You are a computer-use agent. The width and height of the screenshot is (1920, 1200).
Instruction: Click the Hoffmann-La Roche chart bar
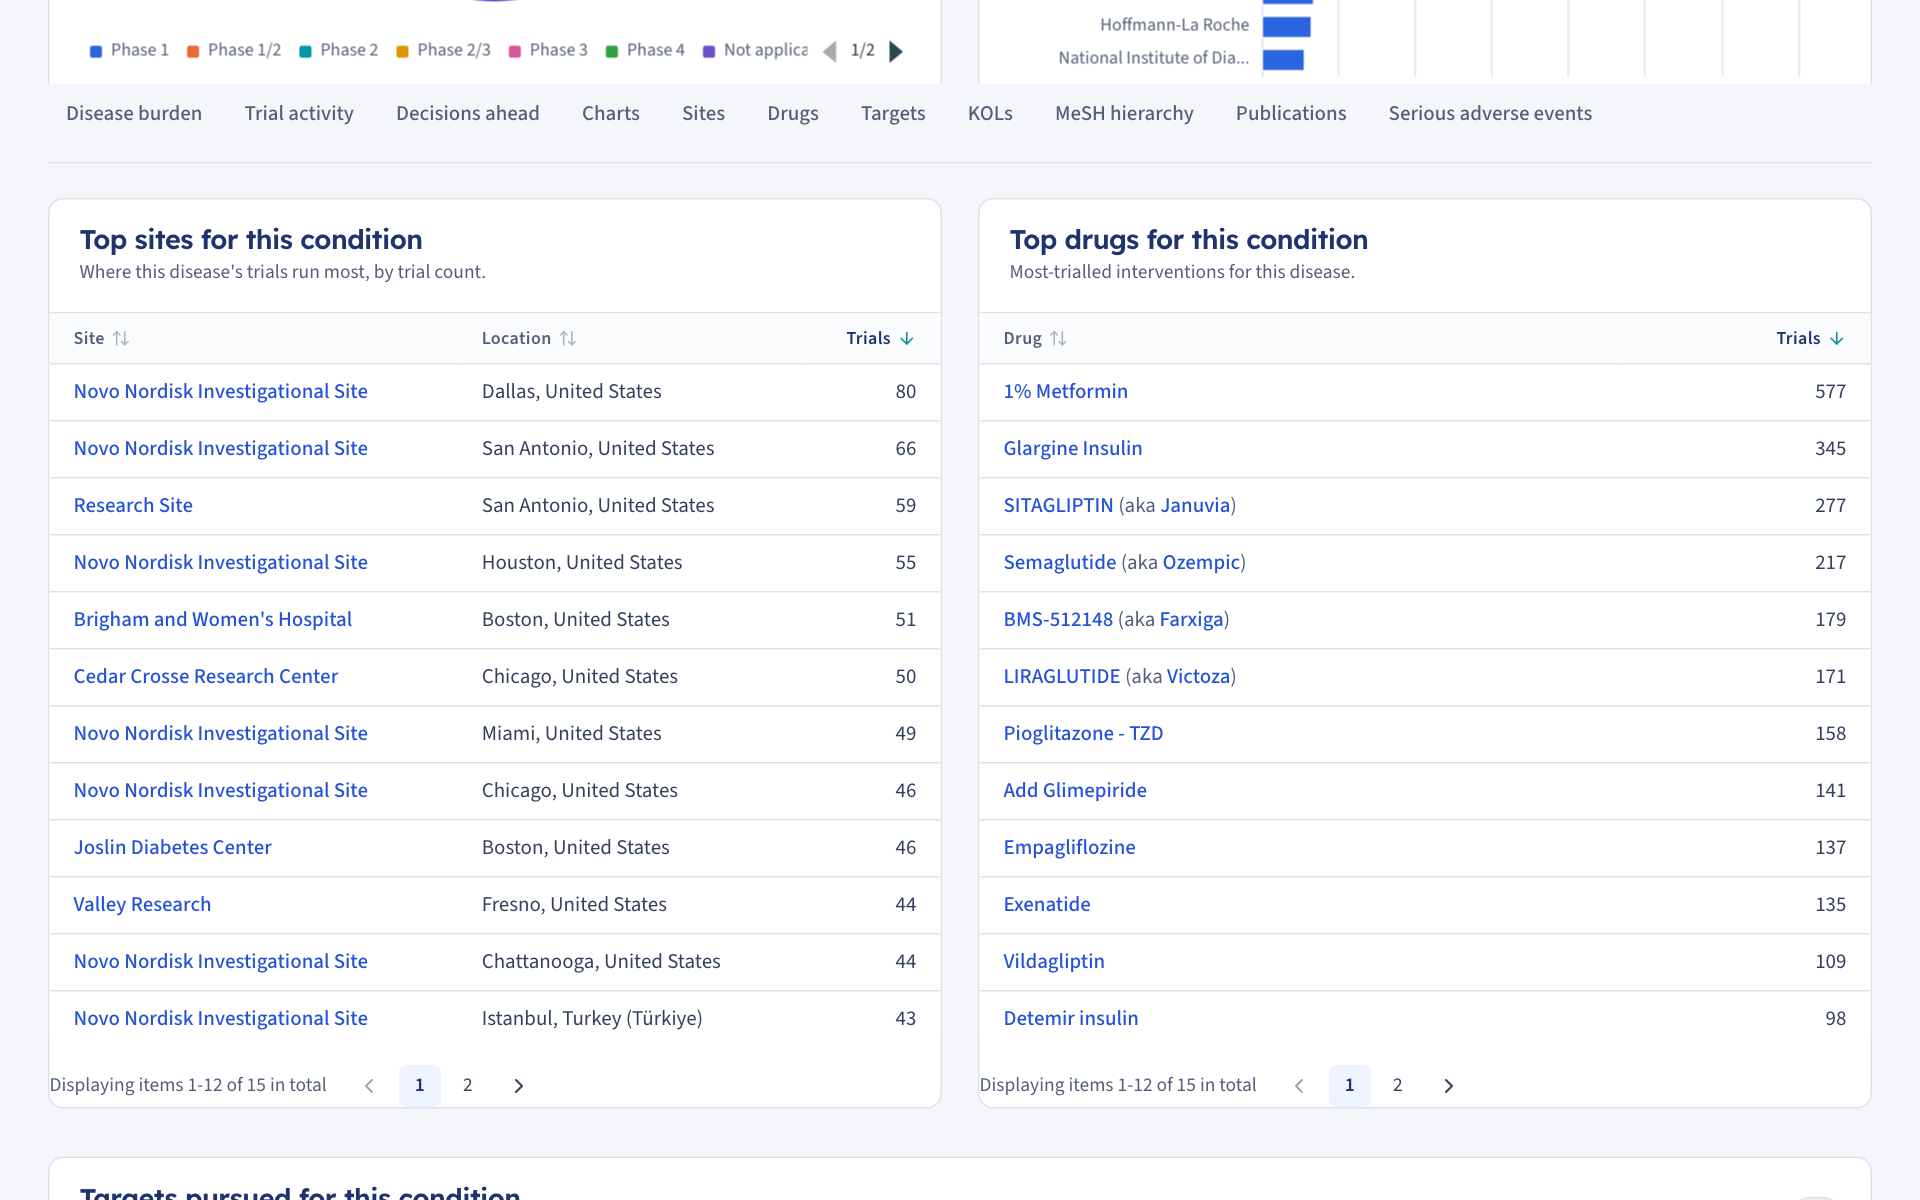(x=1286, y=26)
